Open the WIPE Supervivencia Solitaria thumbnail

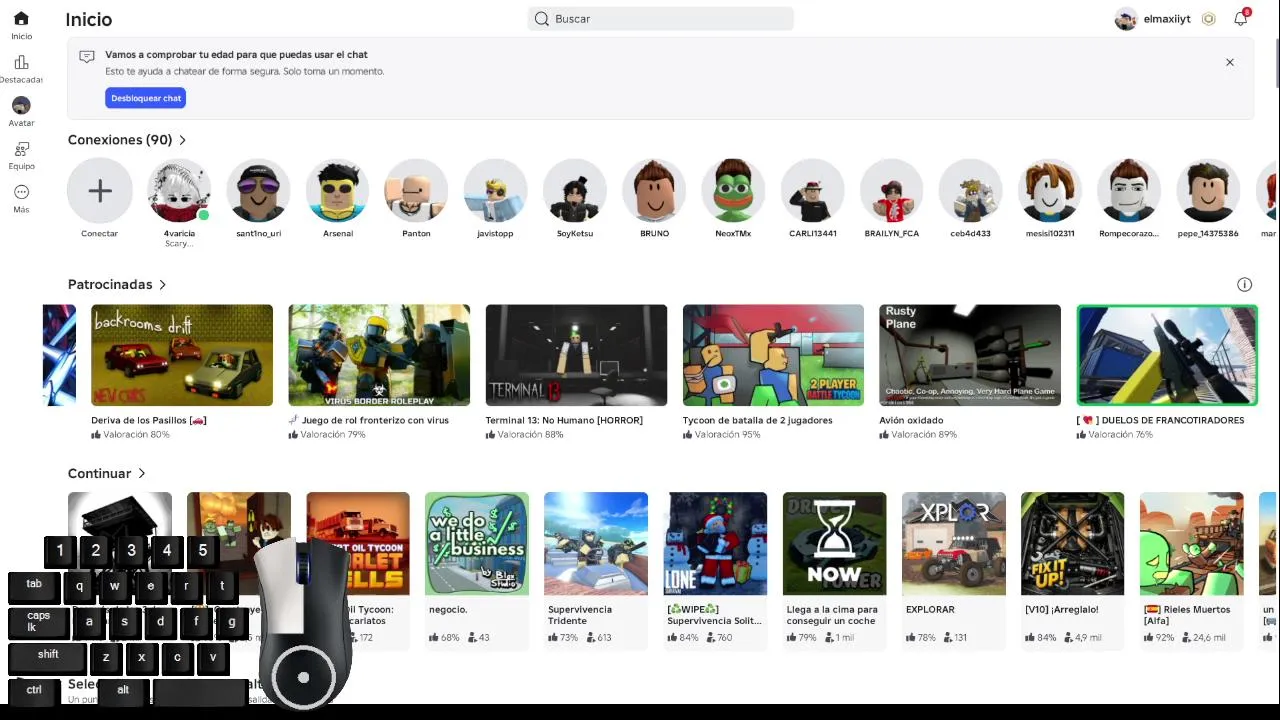(x=715, y=543)
